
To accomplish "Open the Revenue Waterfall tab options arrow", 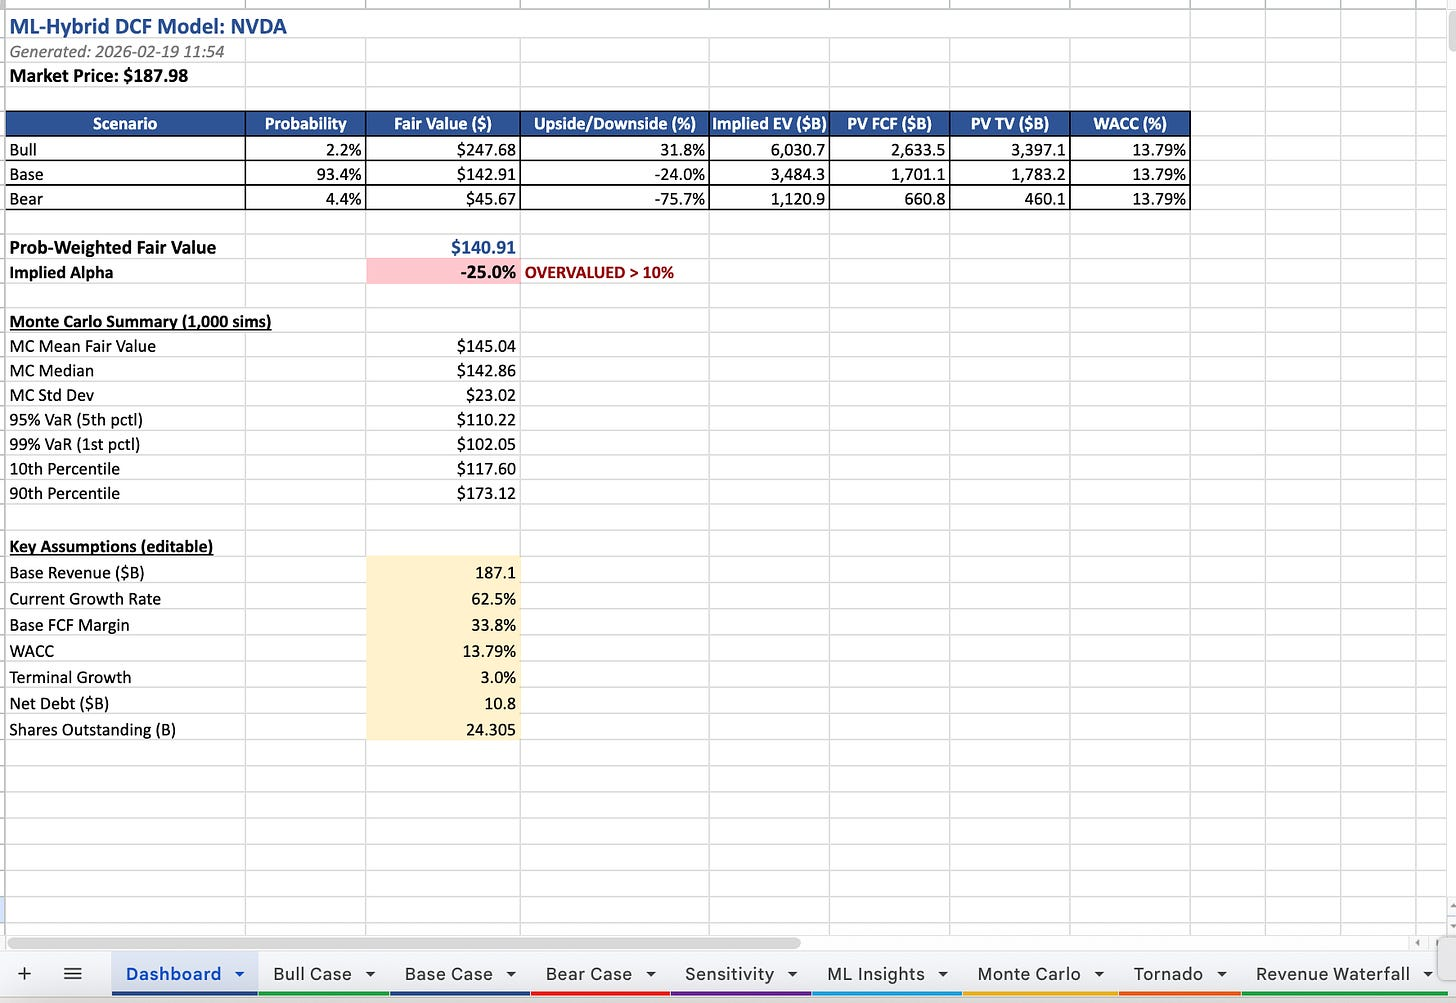I will (1428, 973).
